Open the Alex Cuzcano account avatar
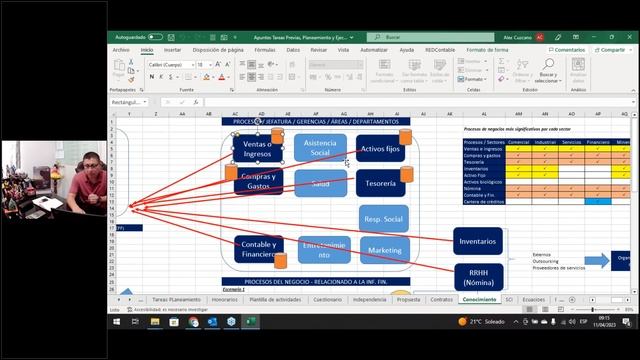Viewport: 640px width, 360px height. click(x=540, y=37)
